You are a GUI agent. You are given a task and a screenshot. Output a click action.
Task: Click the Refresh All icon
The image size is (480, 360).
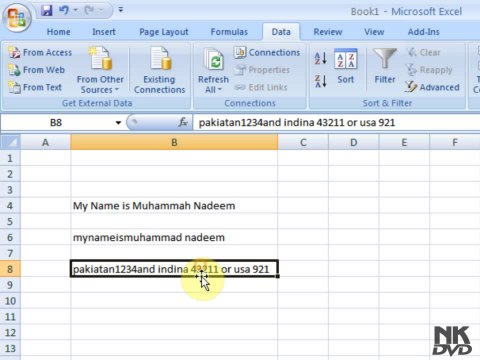[214, 59]
